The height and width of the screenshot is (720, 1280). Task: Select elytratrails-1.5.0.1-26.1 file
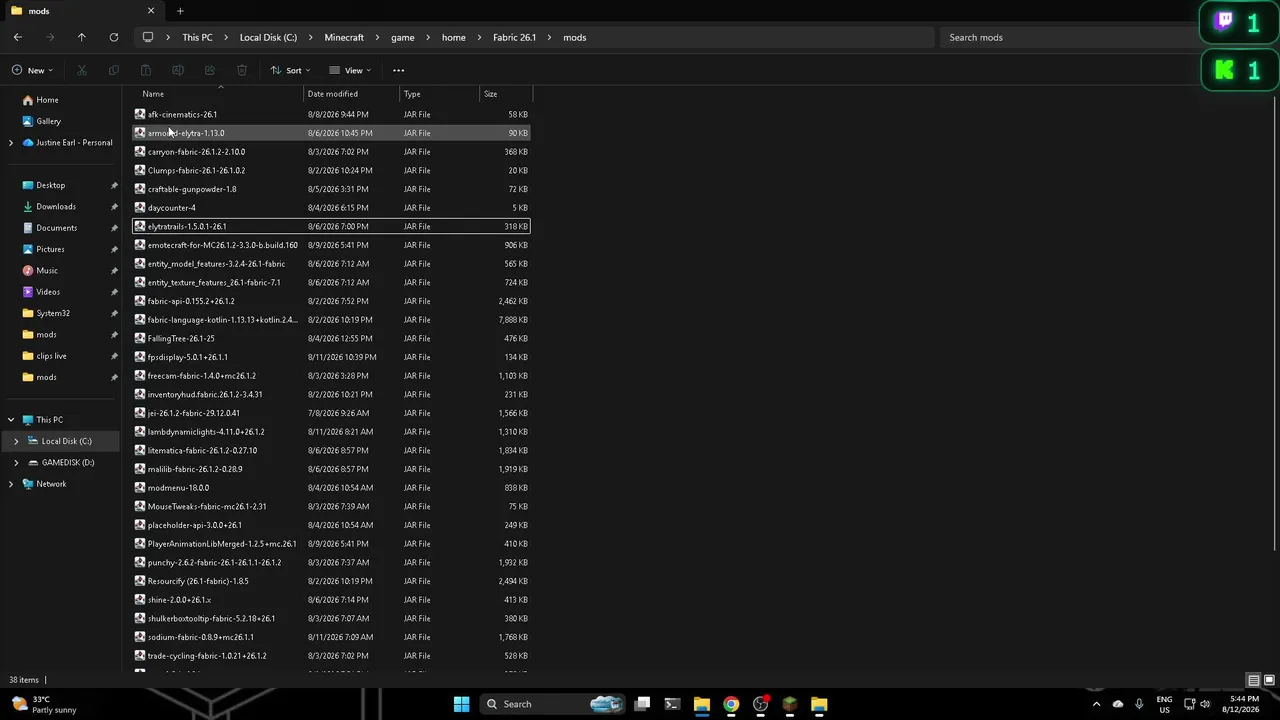(x=331, y=226)
